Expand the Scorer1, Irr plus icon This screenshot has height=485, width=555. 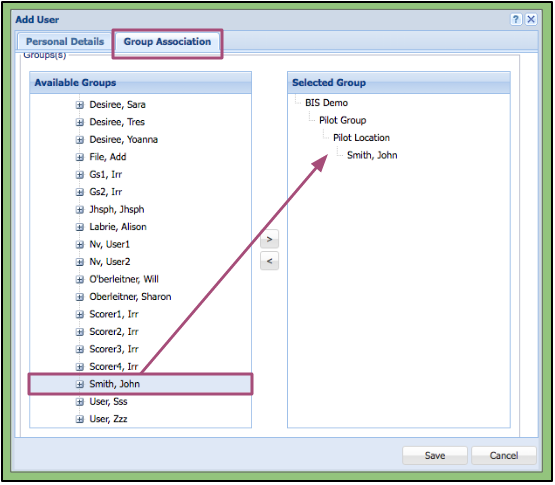pos(80,314)
